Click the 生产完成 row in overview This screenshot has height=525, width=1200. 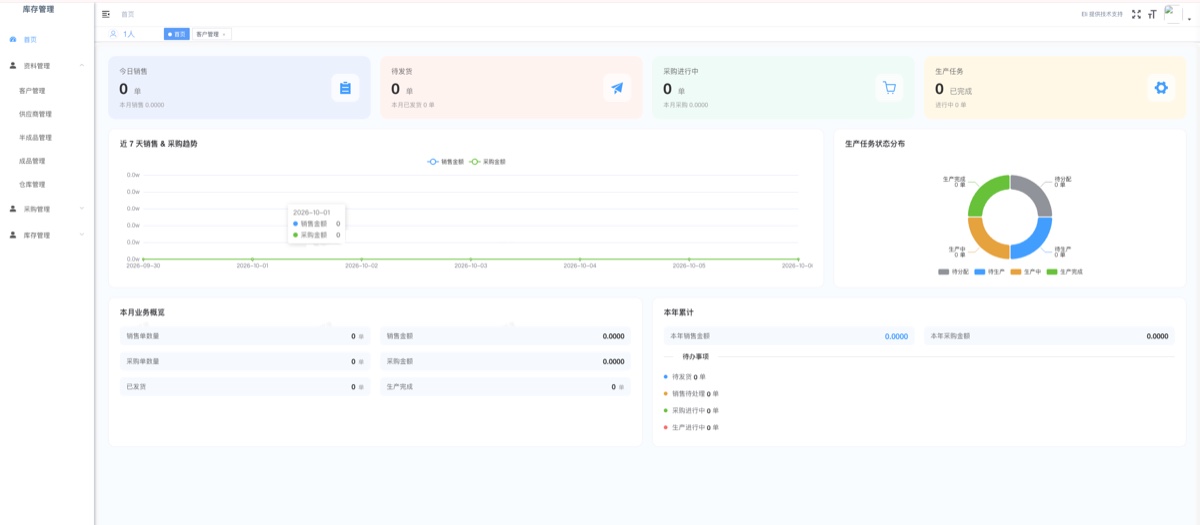point(505,386)
